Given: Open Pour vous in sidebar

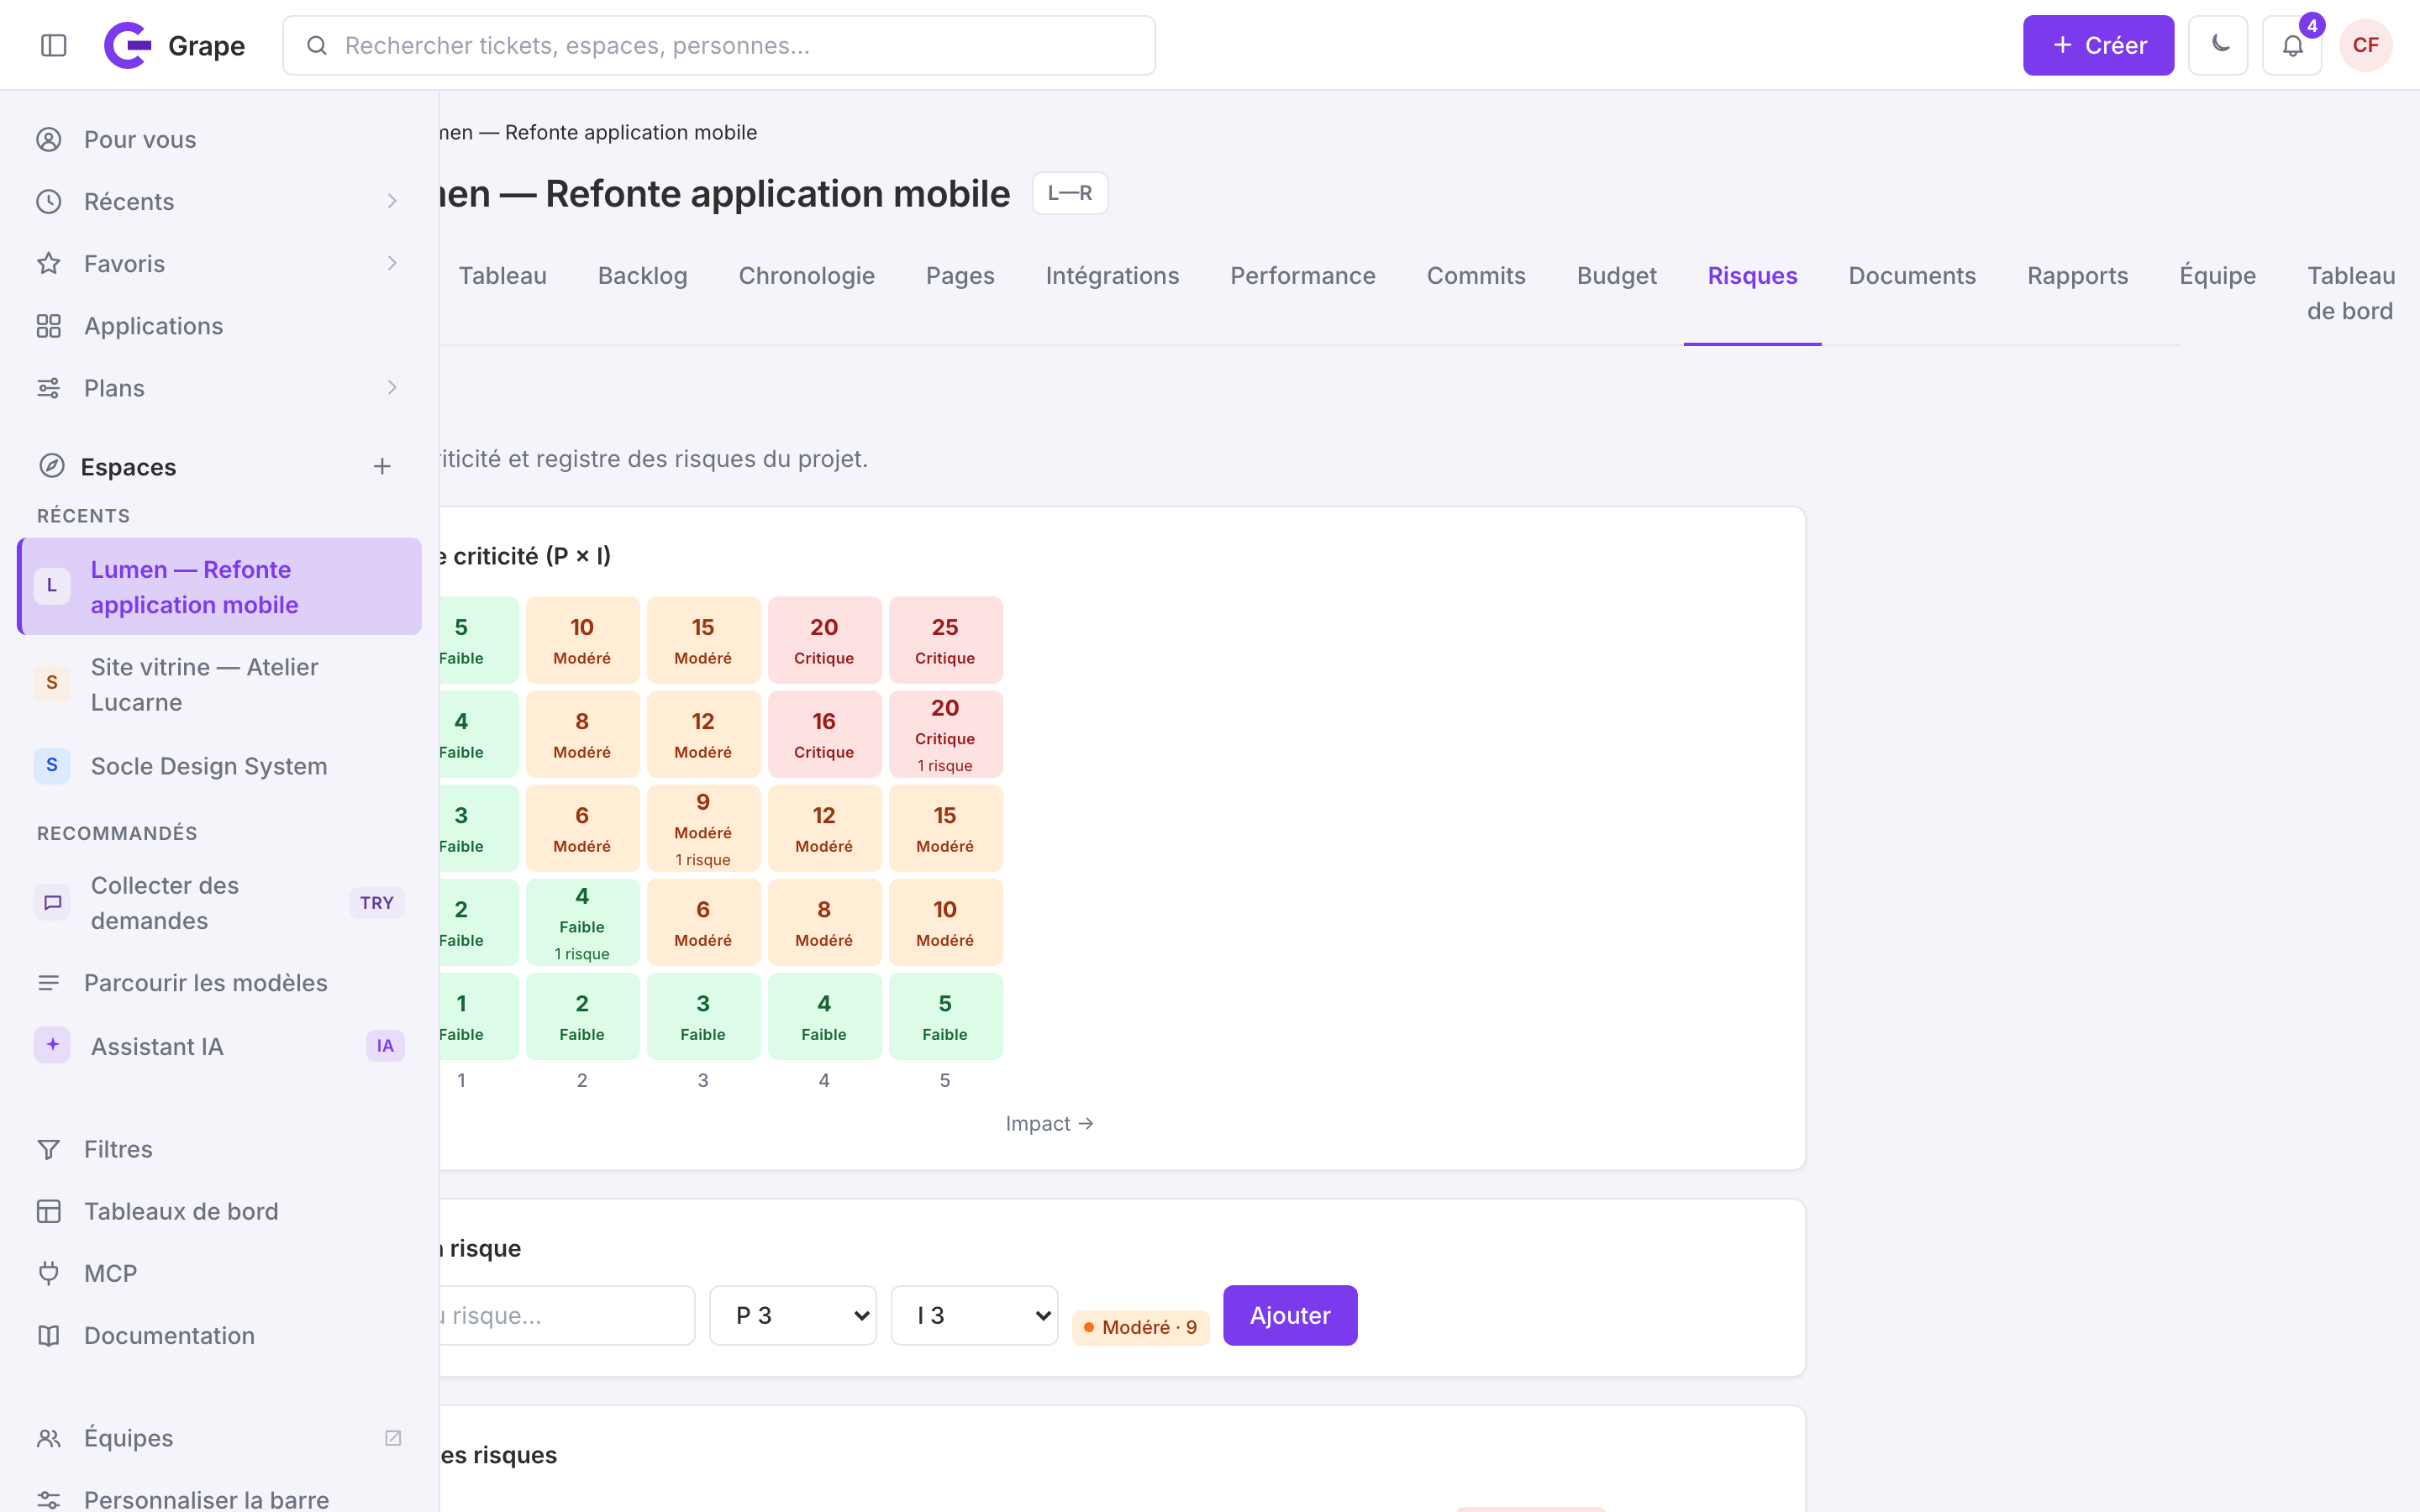Looking at the screenshot, I should 220,139.
